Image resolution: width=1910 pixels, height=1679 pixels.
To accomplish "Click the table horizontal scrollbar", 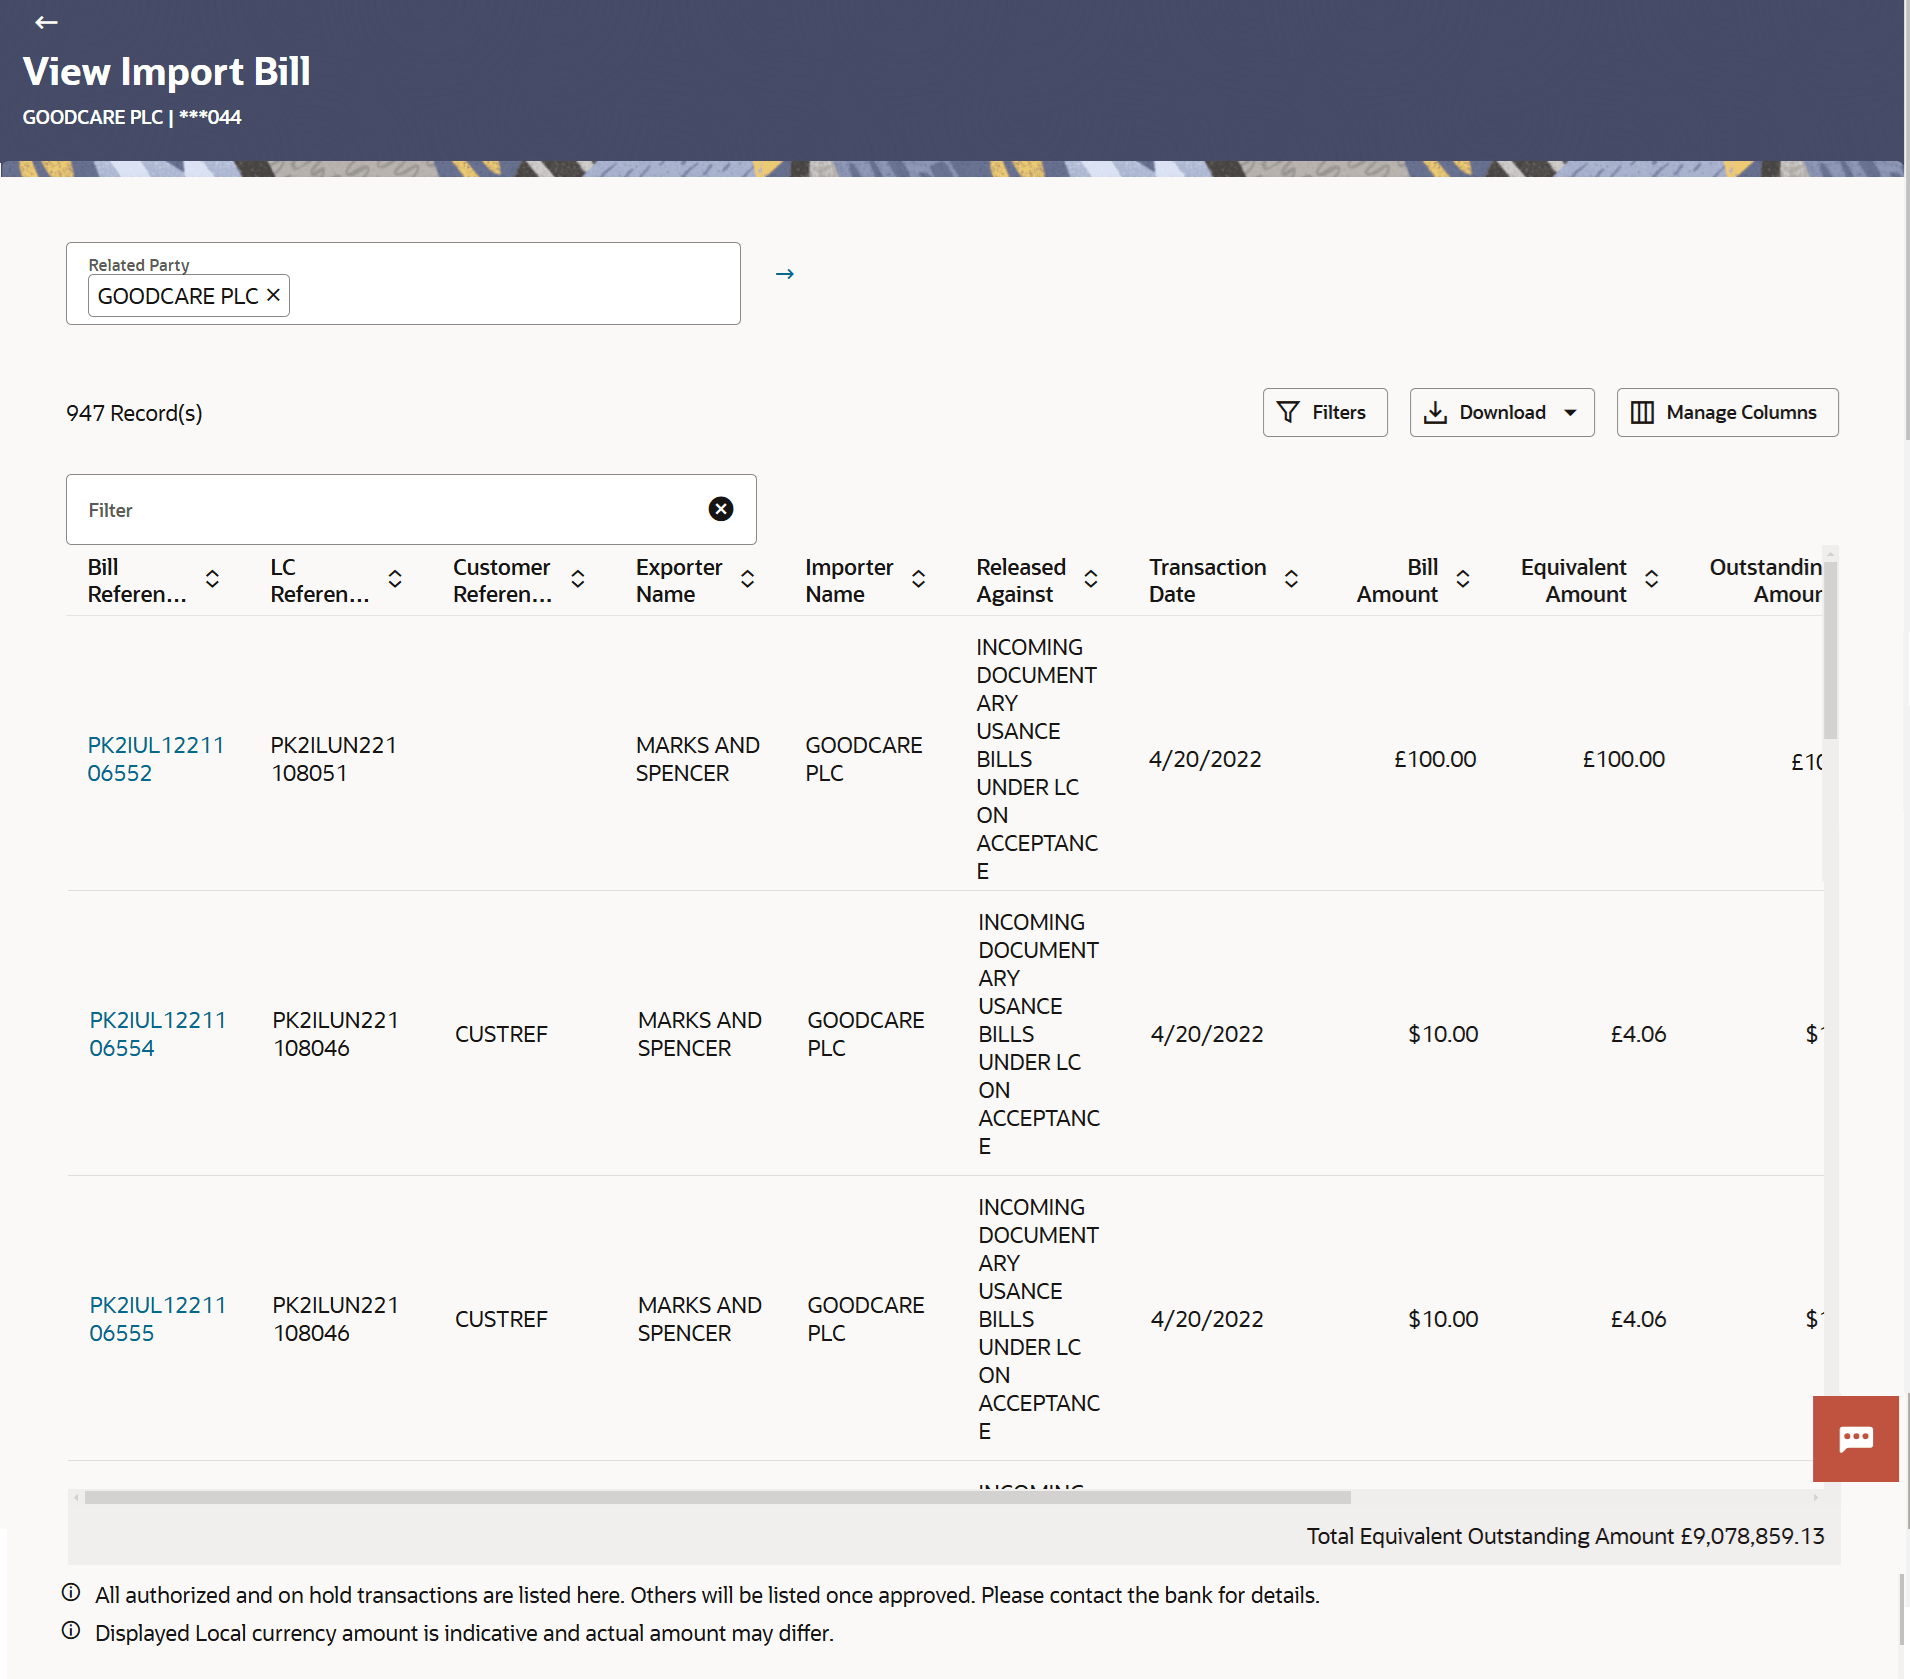I will point(718,1497).
